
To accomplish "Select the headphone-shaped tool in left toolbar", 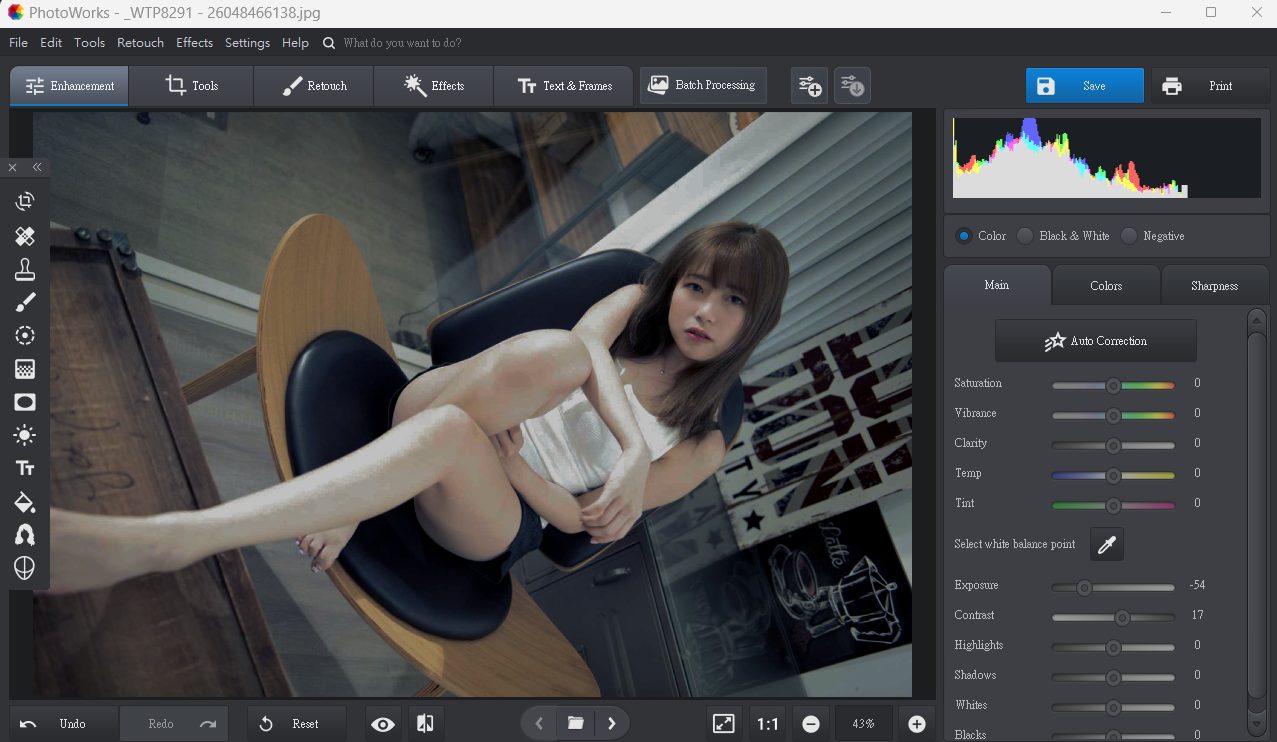I will point(25,535).
